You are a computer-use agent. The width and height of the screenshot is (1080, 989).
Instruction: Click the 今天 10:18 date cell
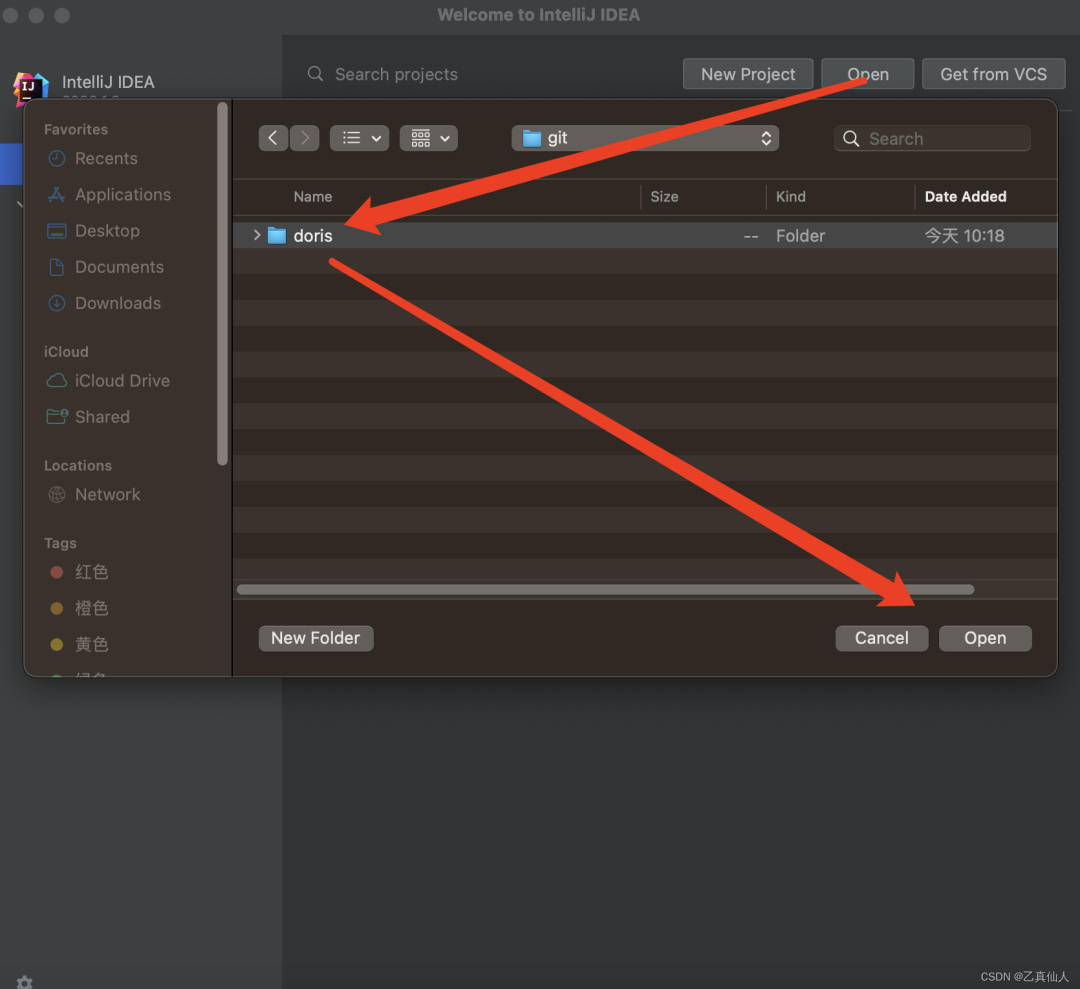coord(964,236)
